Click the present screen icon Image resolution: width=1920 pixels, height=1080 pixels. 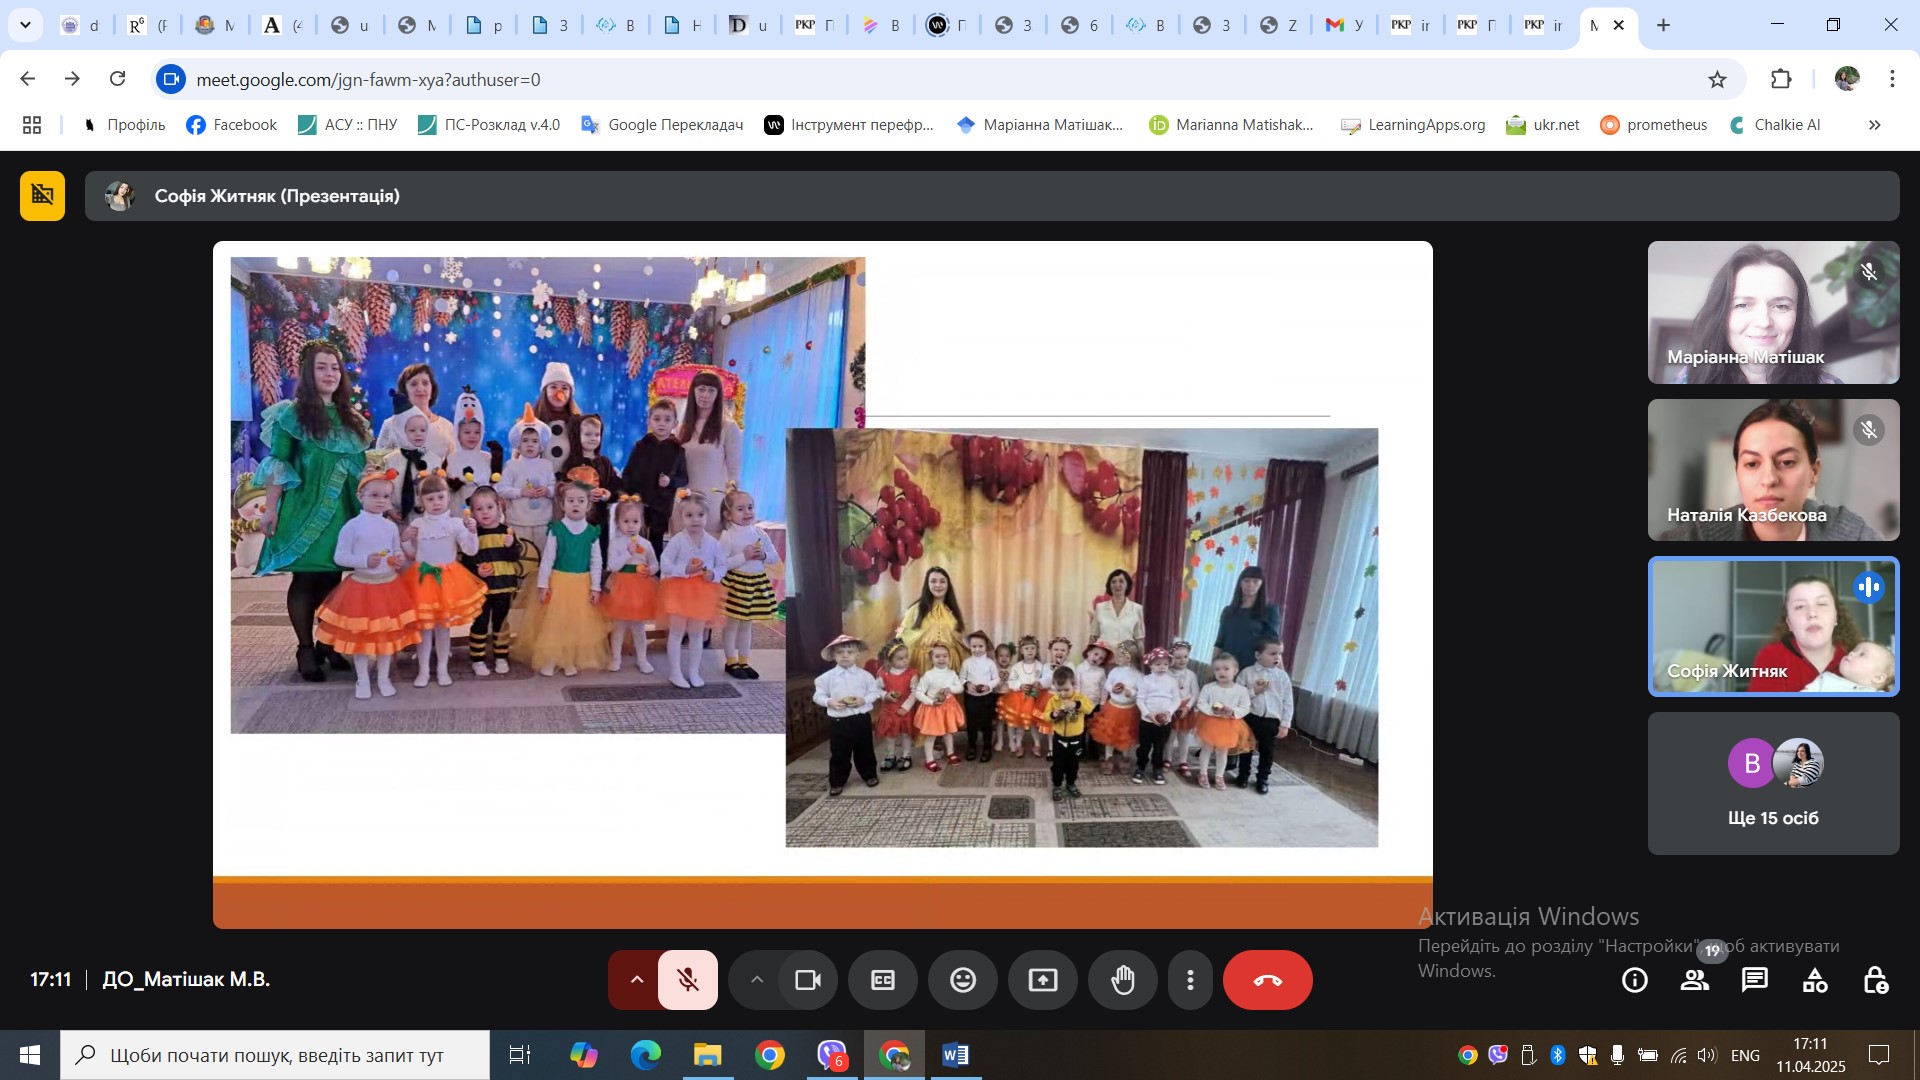1042,980
